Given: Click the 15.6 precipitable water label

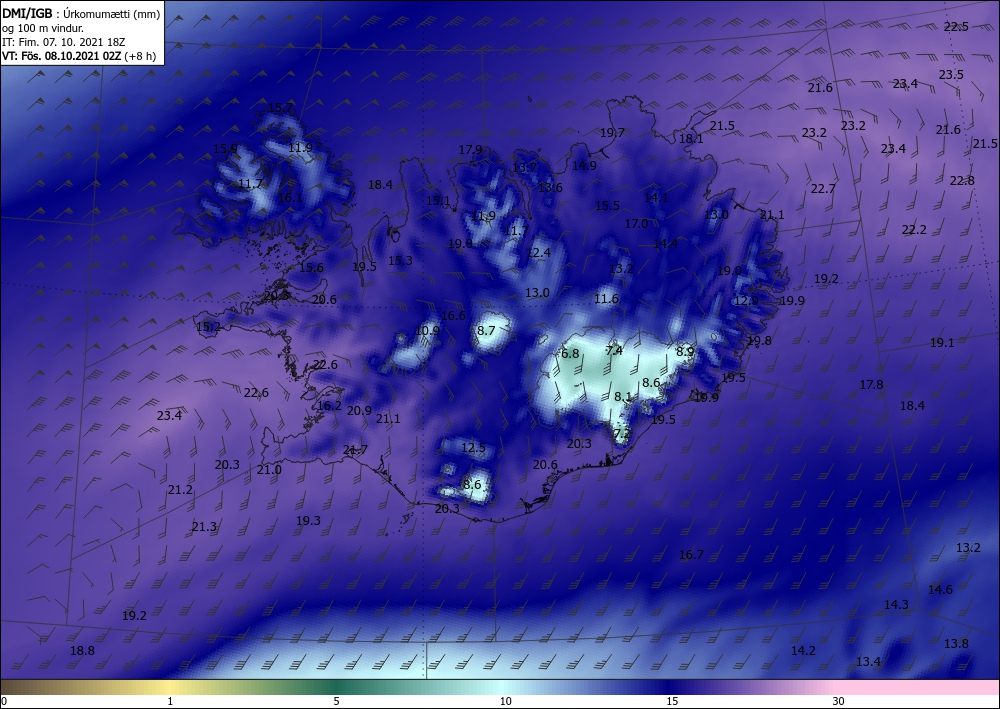Looking at the screenshot, I should (311, 268).
